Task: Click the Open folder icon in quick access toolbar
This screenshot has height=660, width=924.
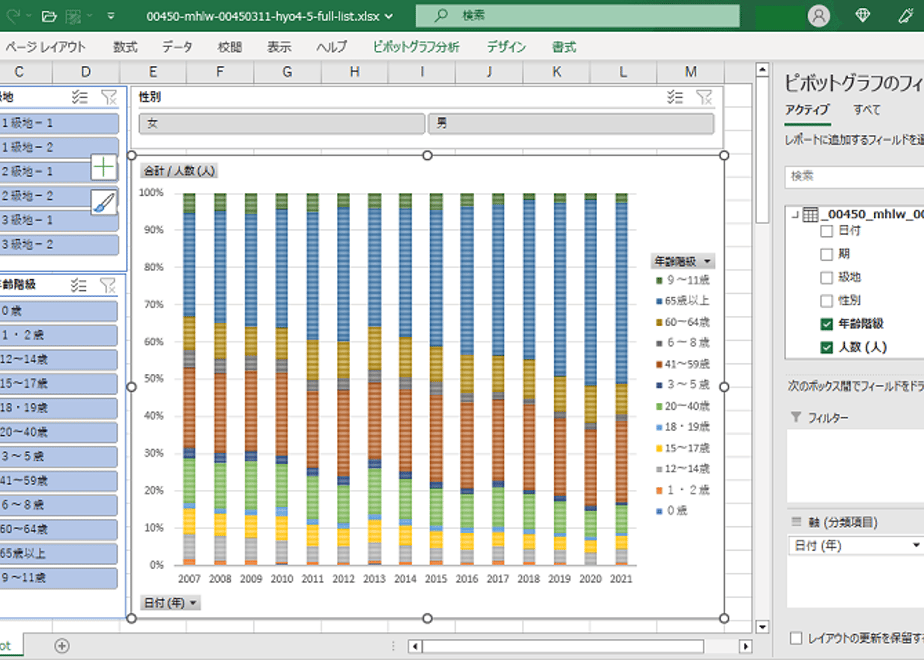Action: [x=50, y=16]
